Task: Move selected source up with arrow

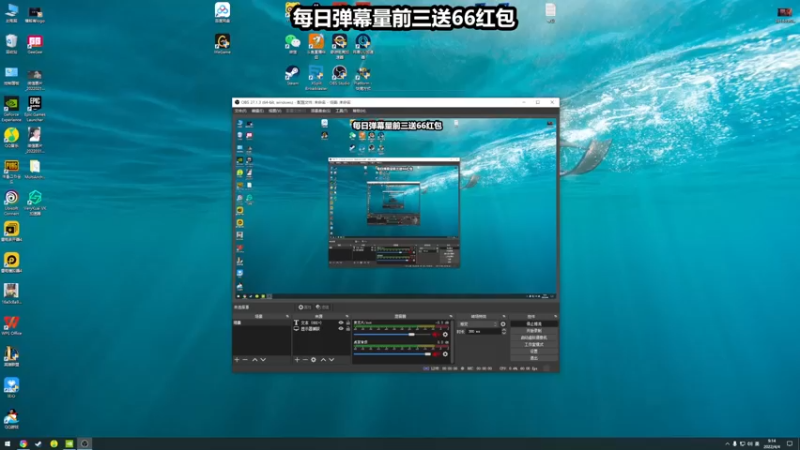Action: (323, 360)
